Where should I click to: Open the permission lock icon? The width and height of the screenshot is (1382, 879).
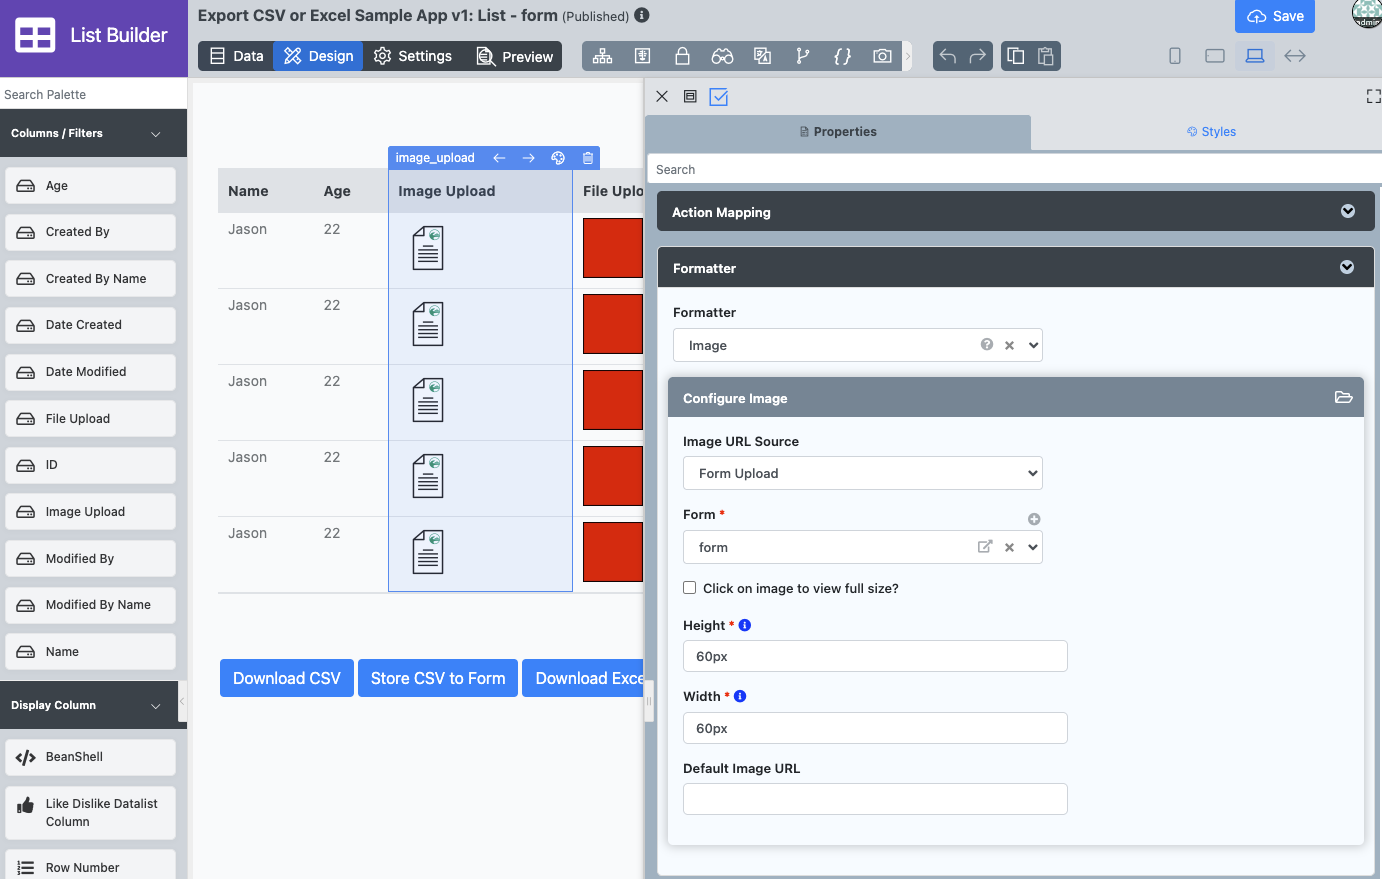click(x=682, y=56)
